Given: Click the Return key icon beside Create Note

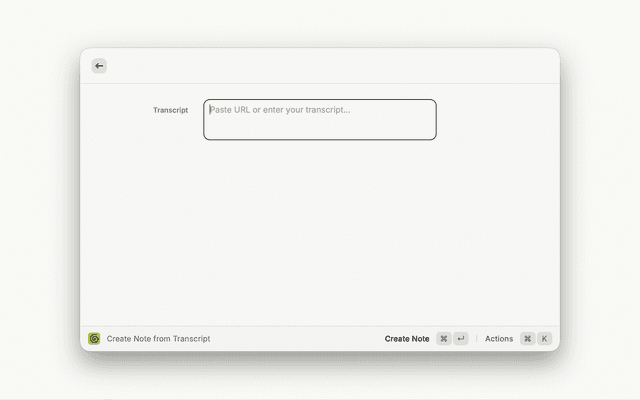Looking at the screenshot, I should coord(461,339).
